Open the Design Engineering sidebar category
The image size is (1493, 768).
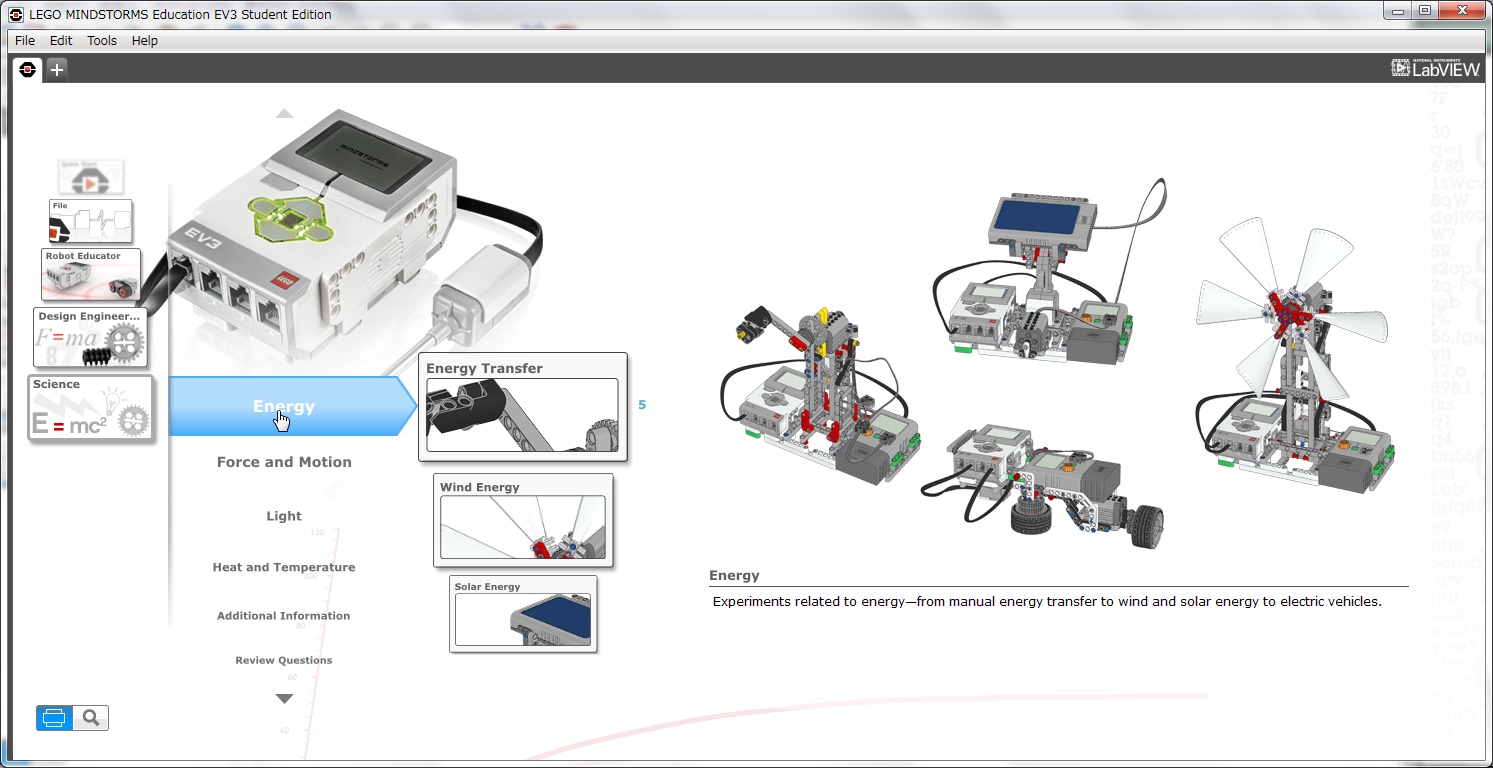(91, 337)
